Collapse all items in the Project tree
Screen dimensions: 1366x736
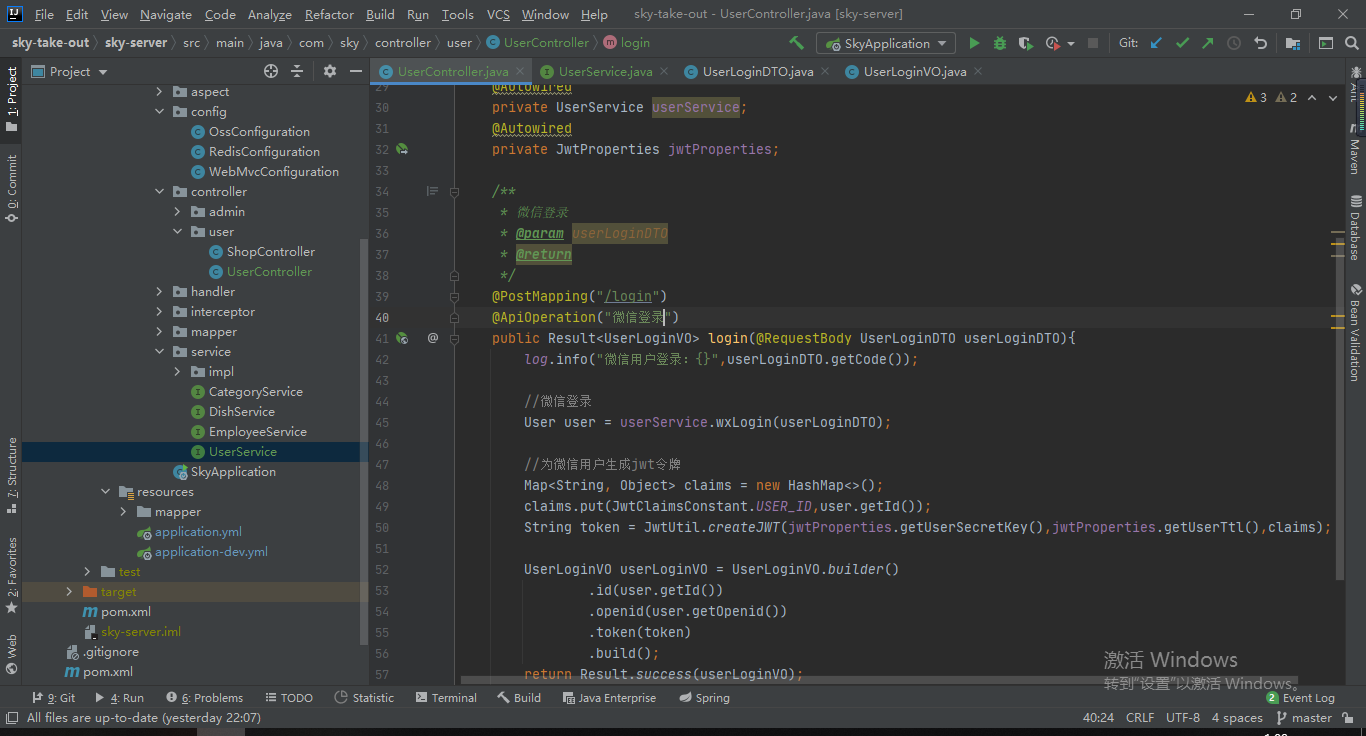coord(297,71)
